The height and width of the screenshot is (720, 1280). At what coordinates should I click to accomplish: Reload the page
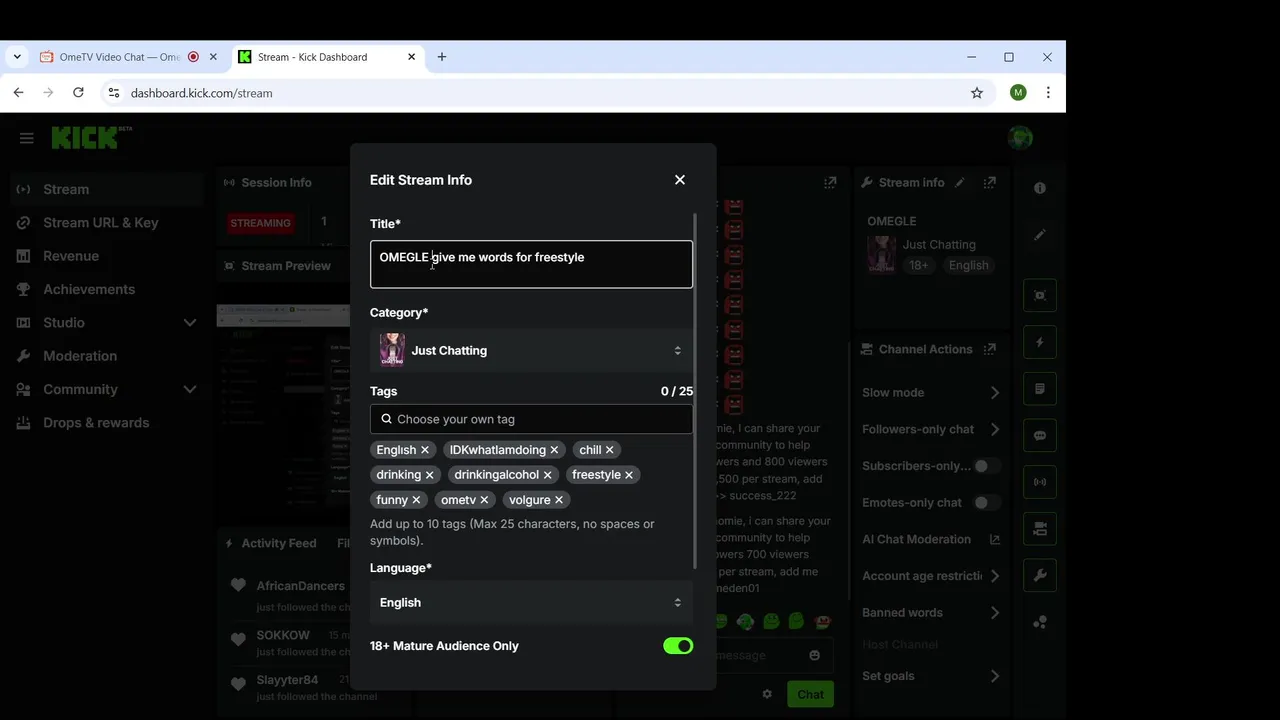78,93
